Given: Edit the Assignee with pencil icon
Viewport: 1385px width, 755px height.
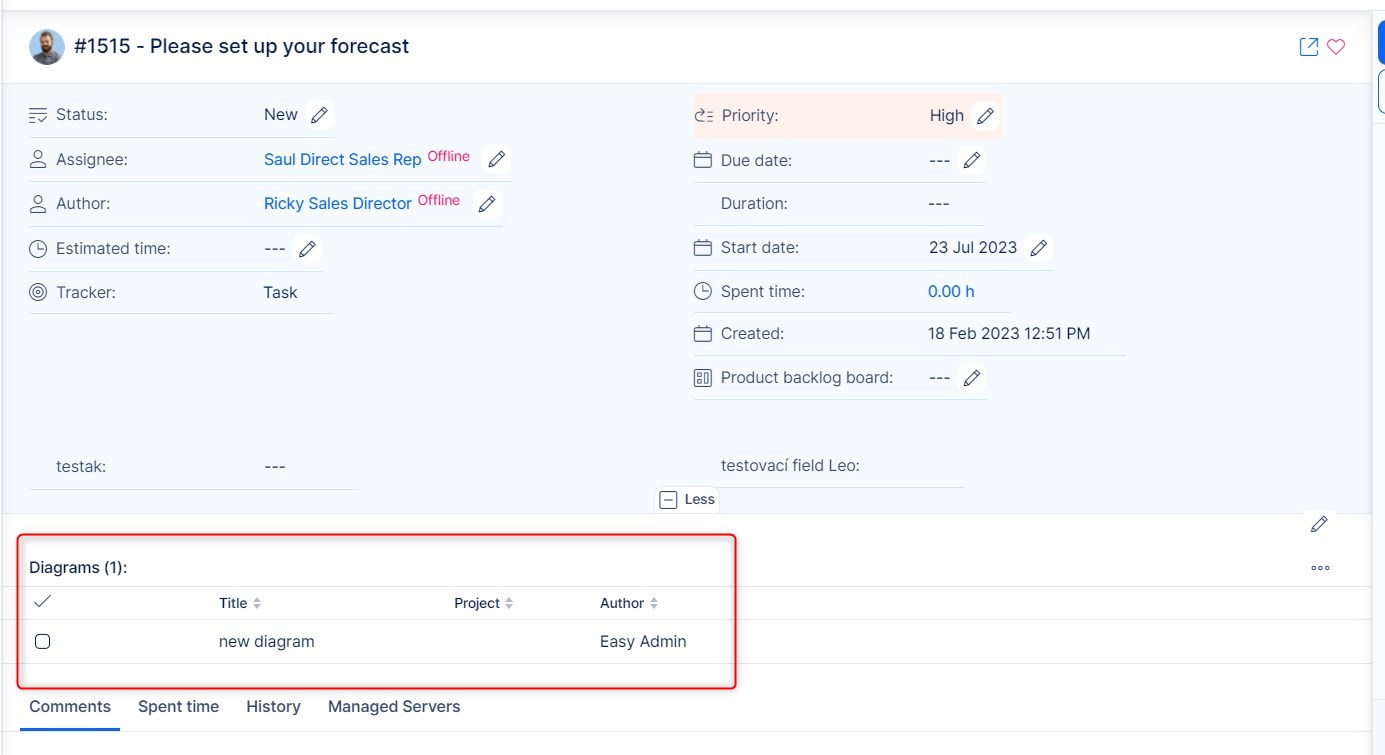Looking at the screenshot, I should [496, 159].
